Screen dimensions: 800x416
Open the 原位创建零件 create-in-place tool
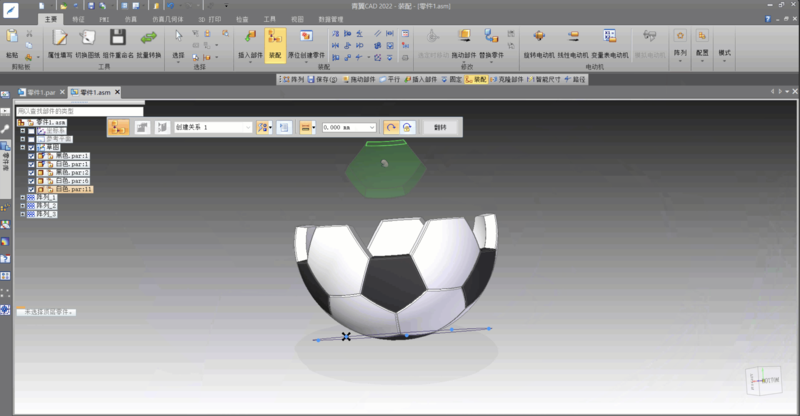tap(307, 41)
